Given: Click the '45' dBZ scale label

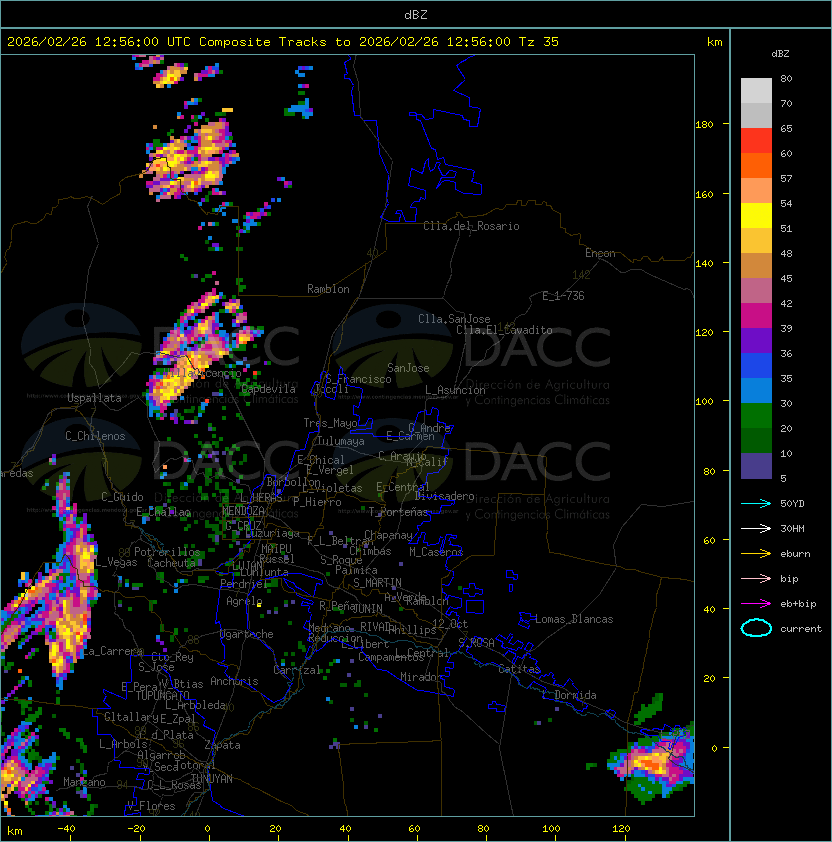Looking at the screenshot, I should tap(786, 278).
